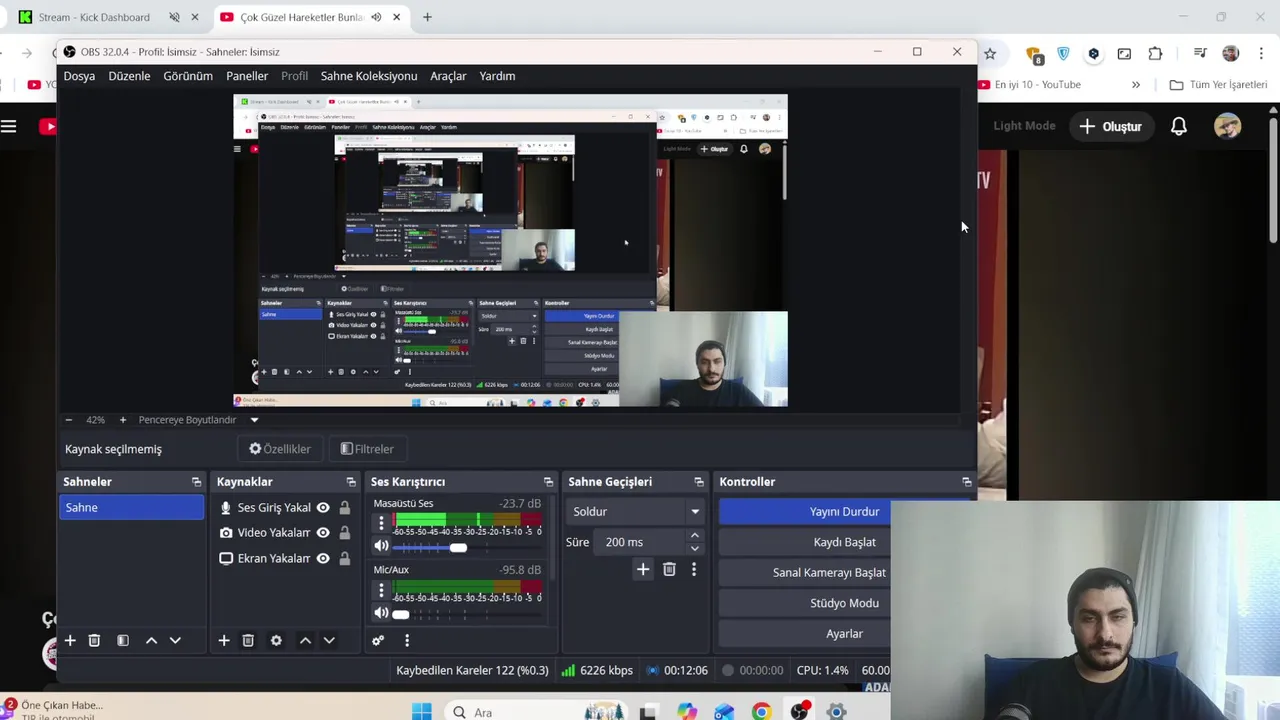Open OBS Studio taskbar icon
Viewport: 1280px width, 720px height.
pos(799,712)
